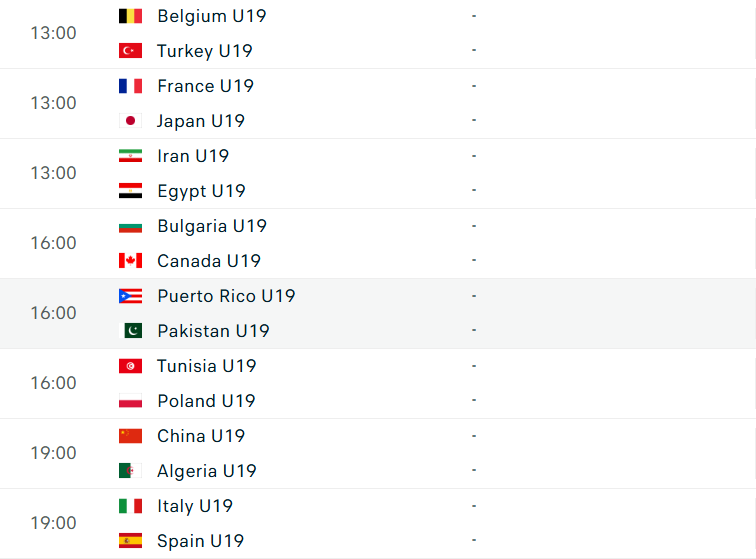
Task: Click the Pakistan flag icon
Action: coord(130,331)
